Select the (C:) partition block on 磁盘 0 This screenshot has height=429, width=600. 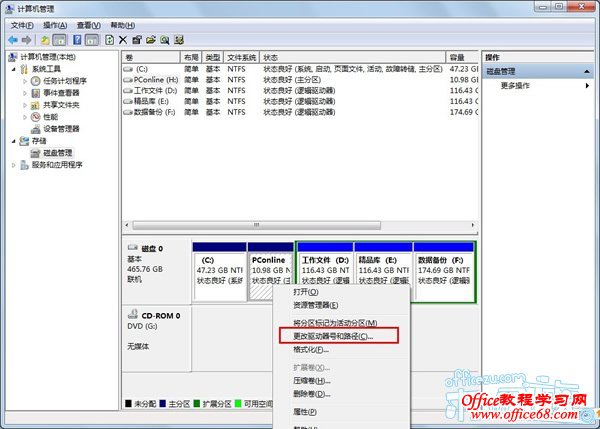pos(219,272)
